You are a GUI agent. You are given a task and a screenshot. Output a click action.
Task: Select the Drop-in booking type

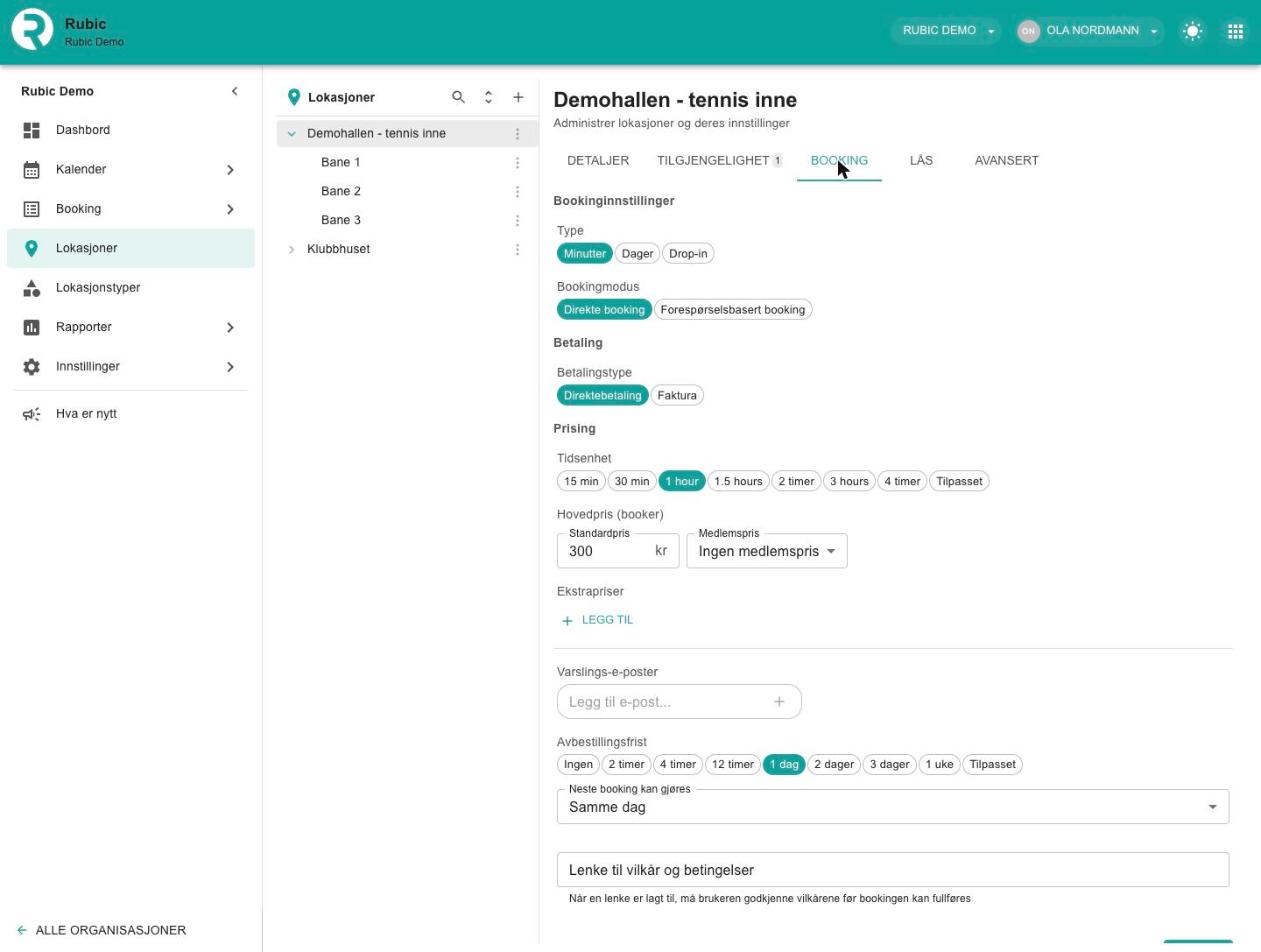[x=688, y=254]
